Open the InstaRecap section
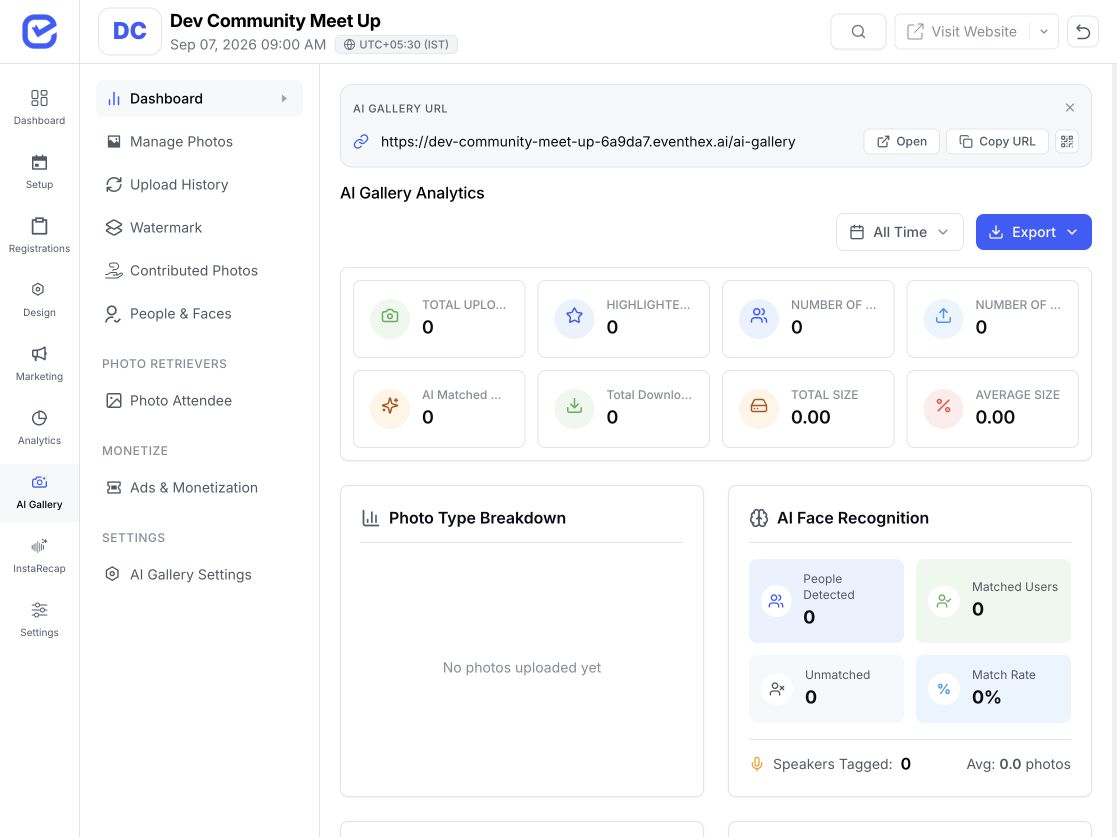Image resolution: width=1117 pixels, height=837 pixels. click(x=39, y=556)
